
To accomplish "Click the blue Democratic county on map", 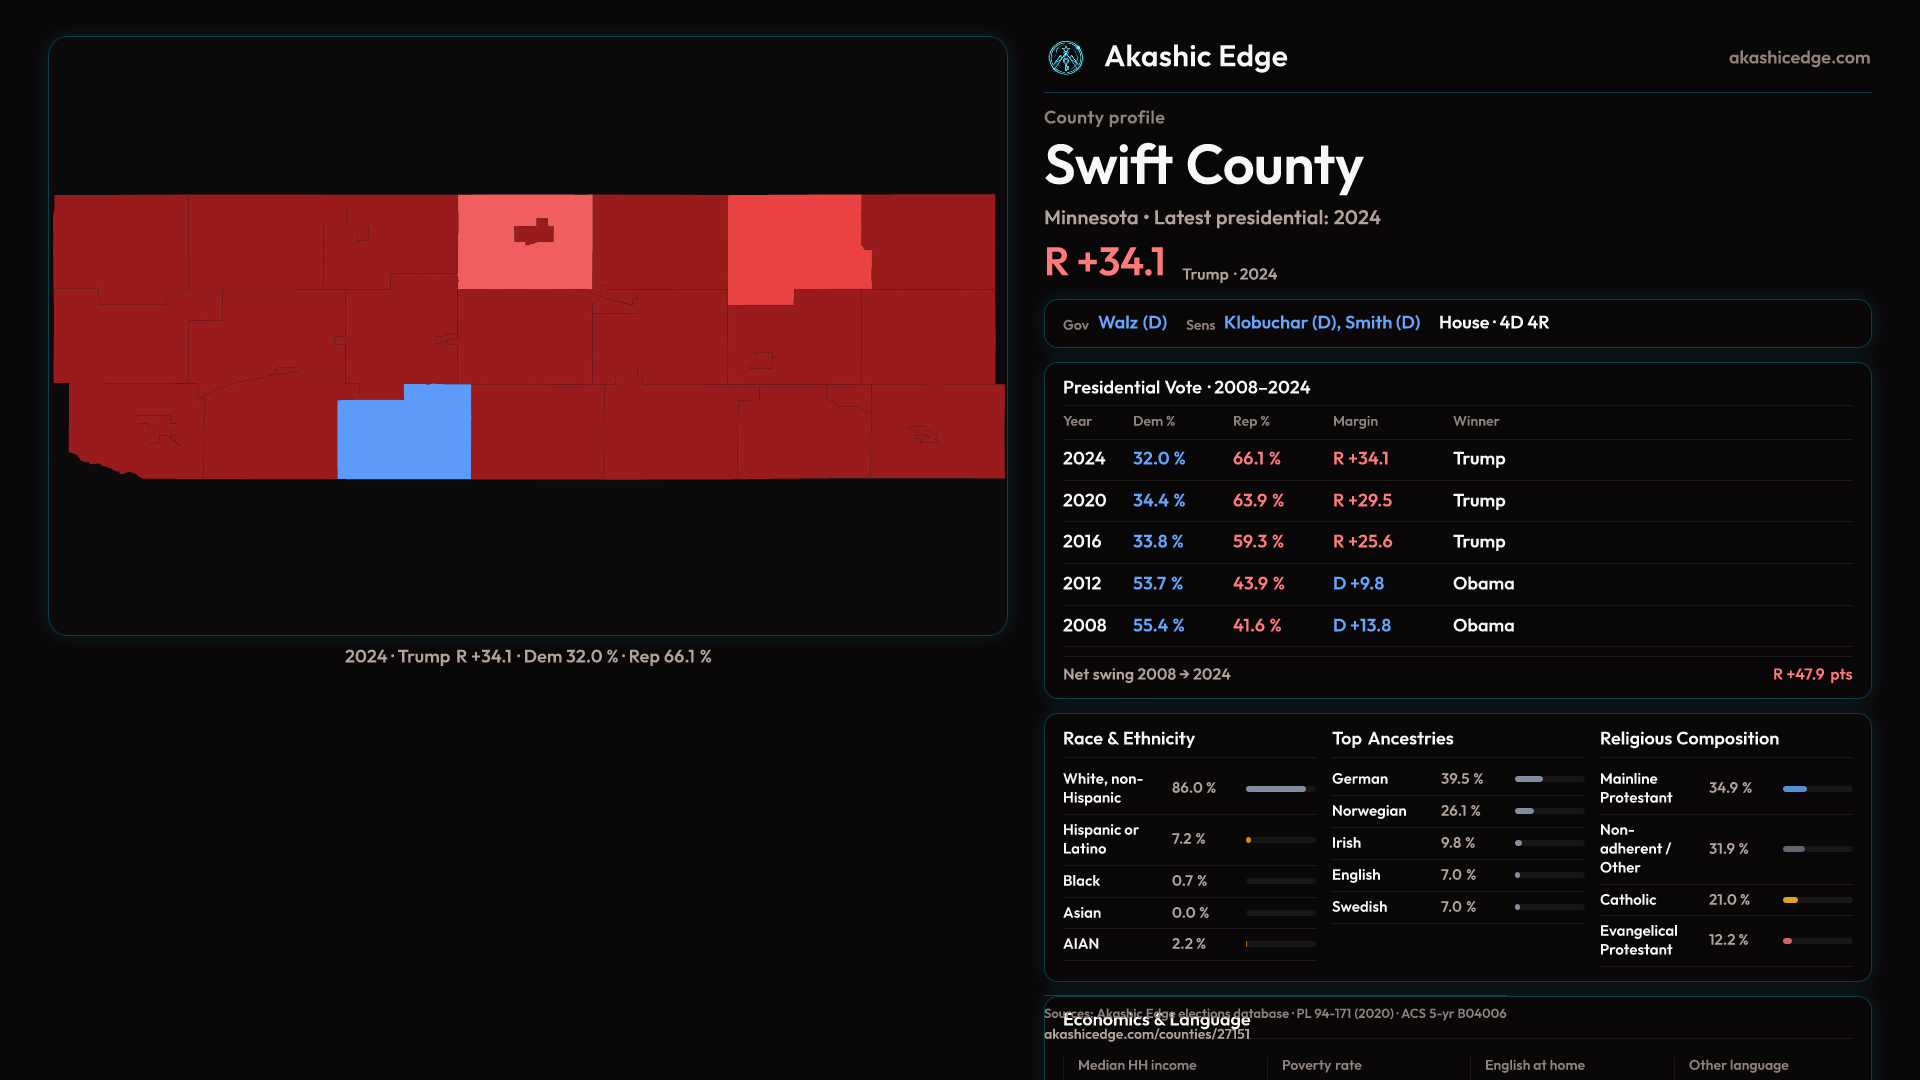I will click(404, 435).
